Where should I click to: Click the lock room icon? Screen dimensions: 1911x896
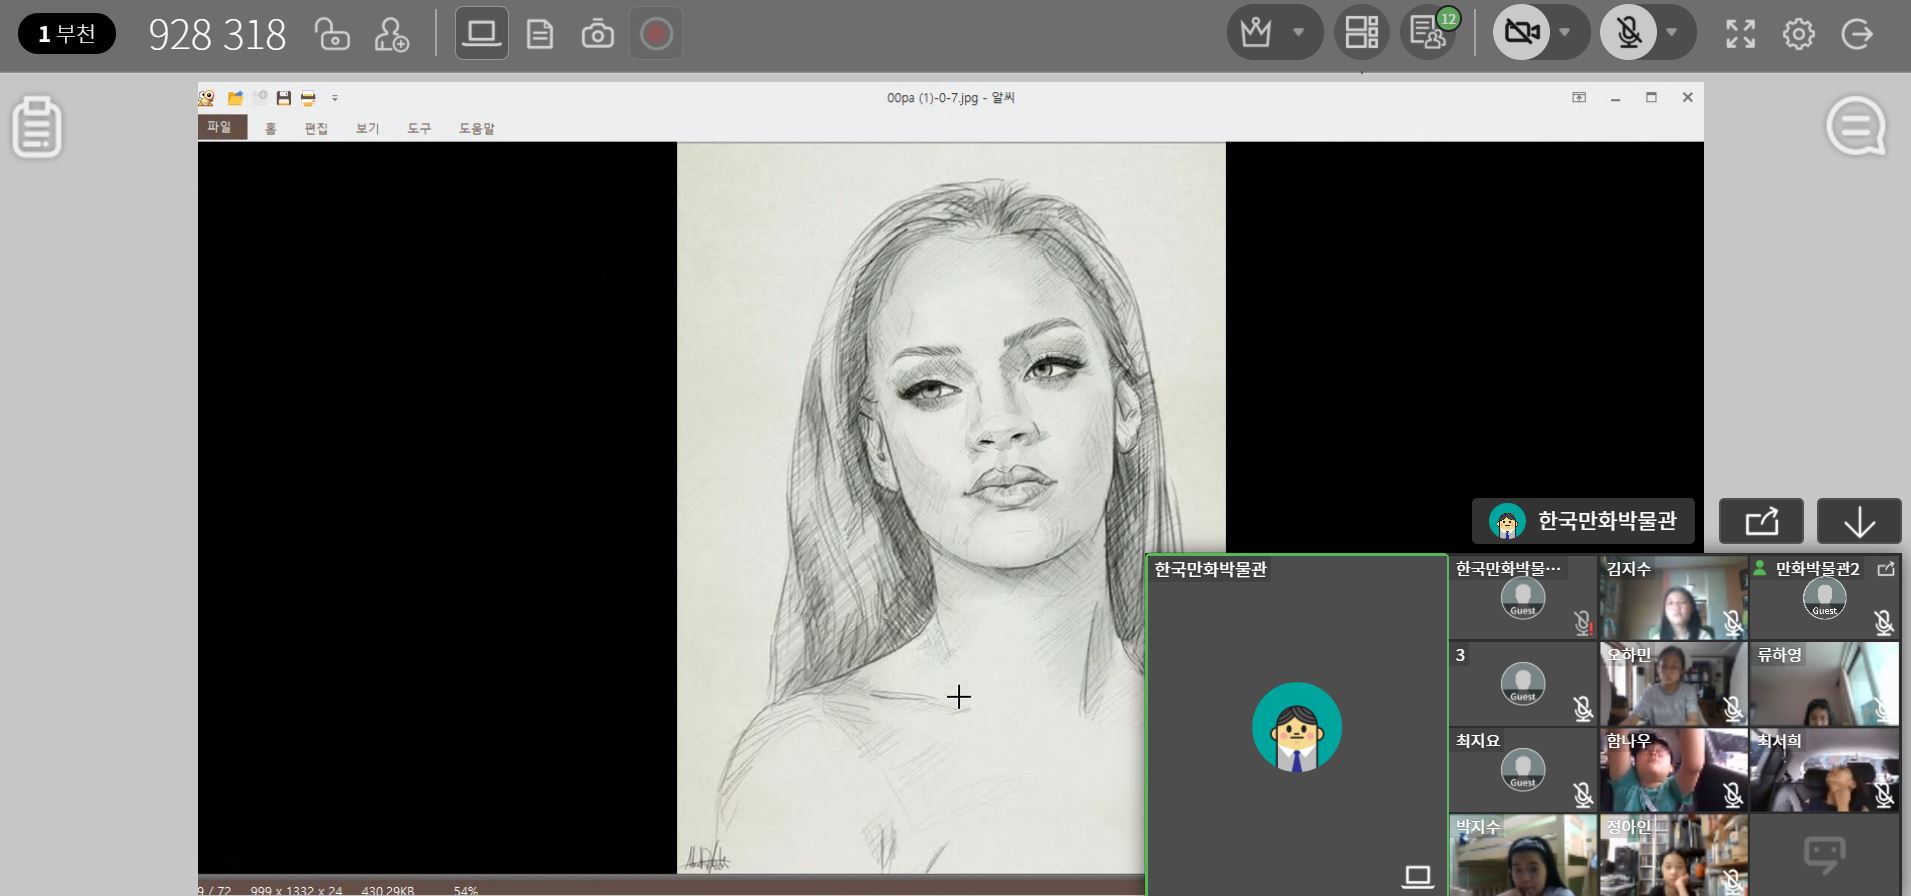[332, 34]
